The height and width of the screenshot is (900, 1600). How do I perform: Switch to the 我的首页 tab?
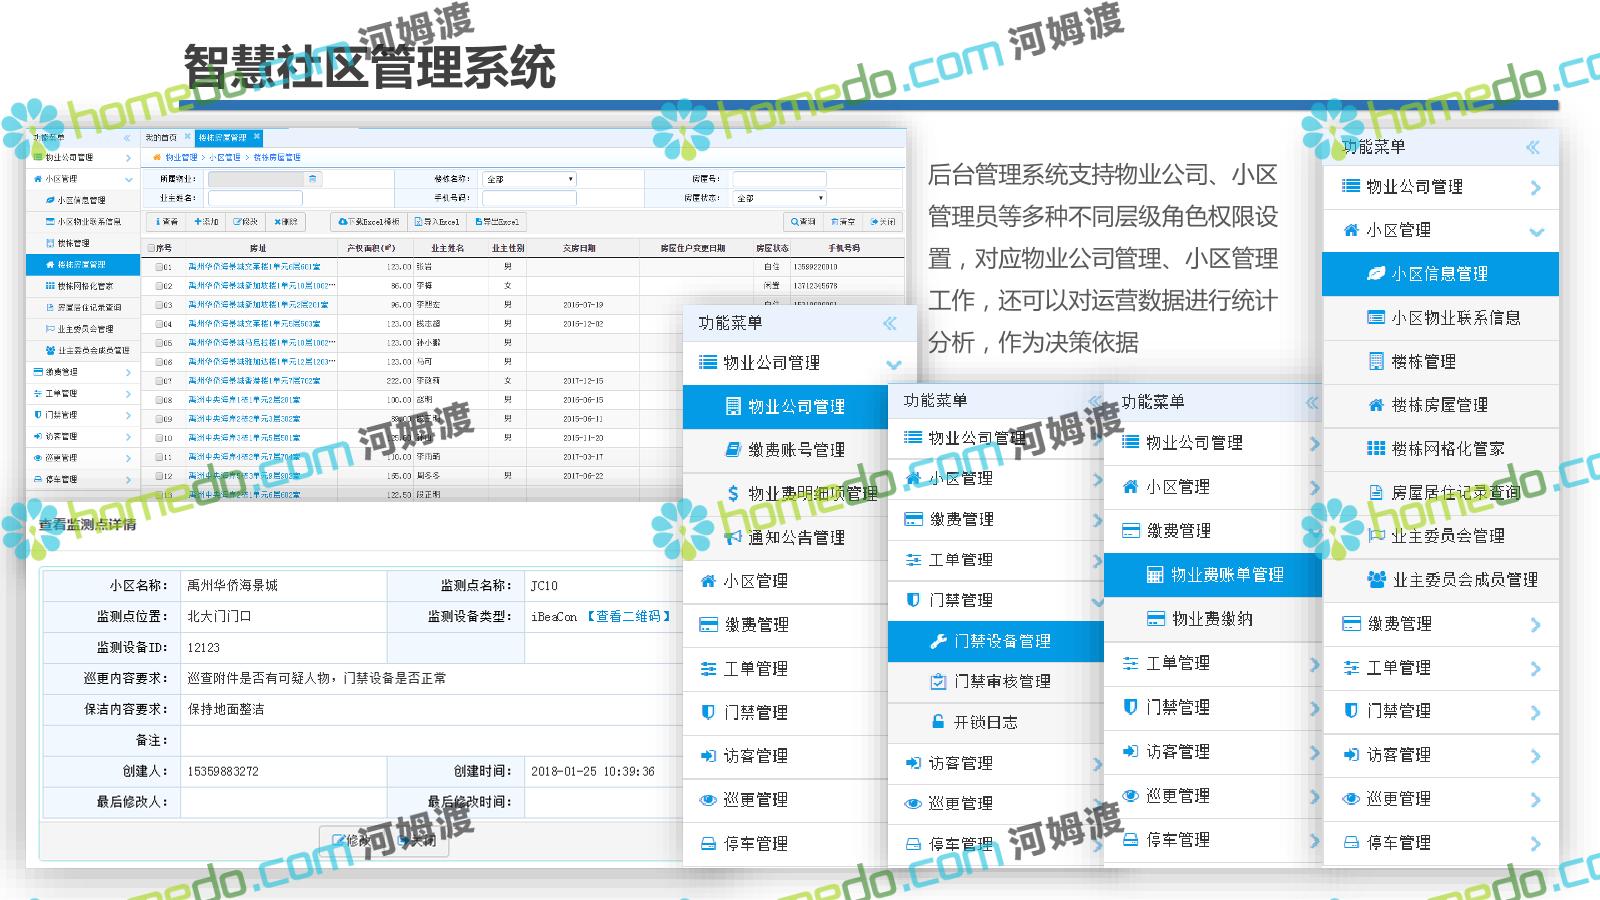click(x=162, y=138)
